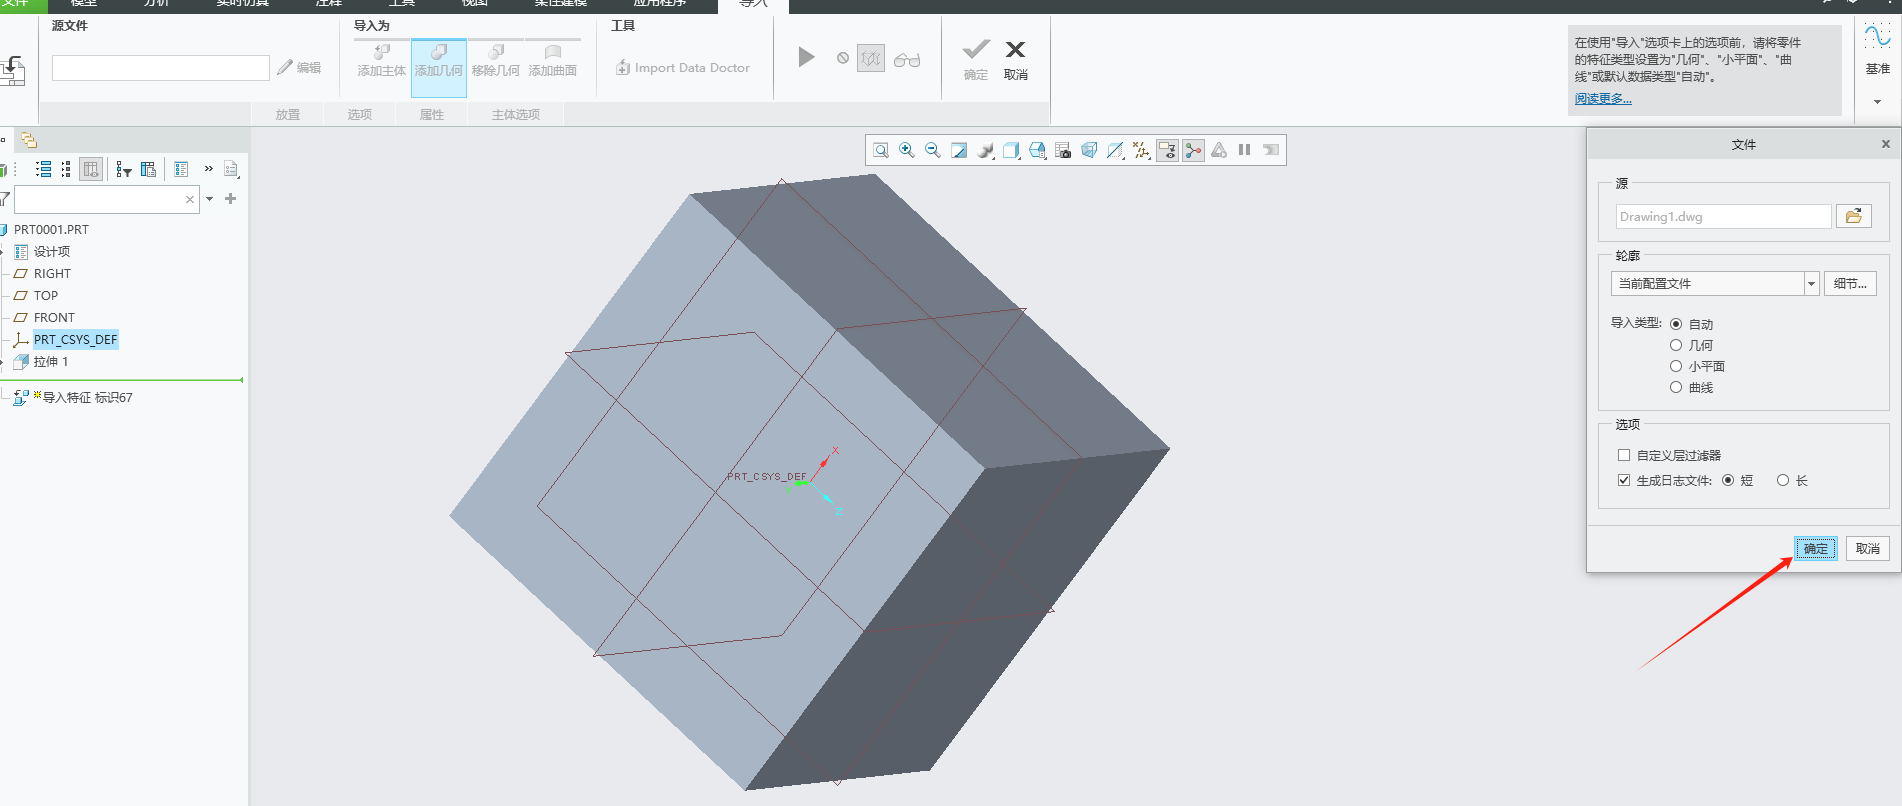This screenshot has height=806, width=1902.
Task: Expand the model tree search options arrow
Action: 209,199
